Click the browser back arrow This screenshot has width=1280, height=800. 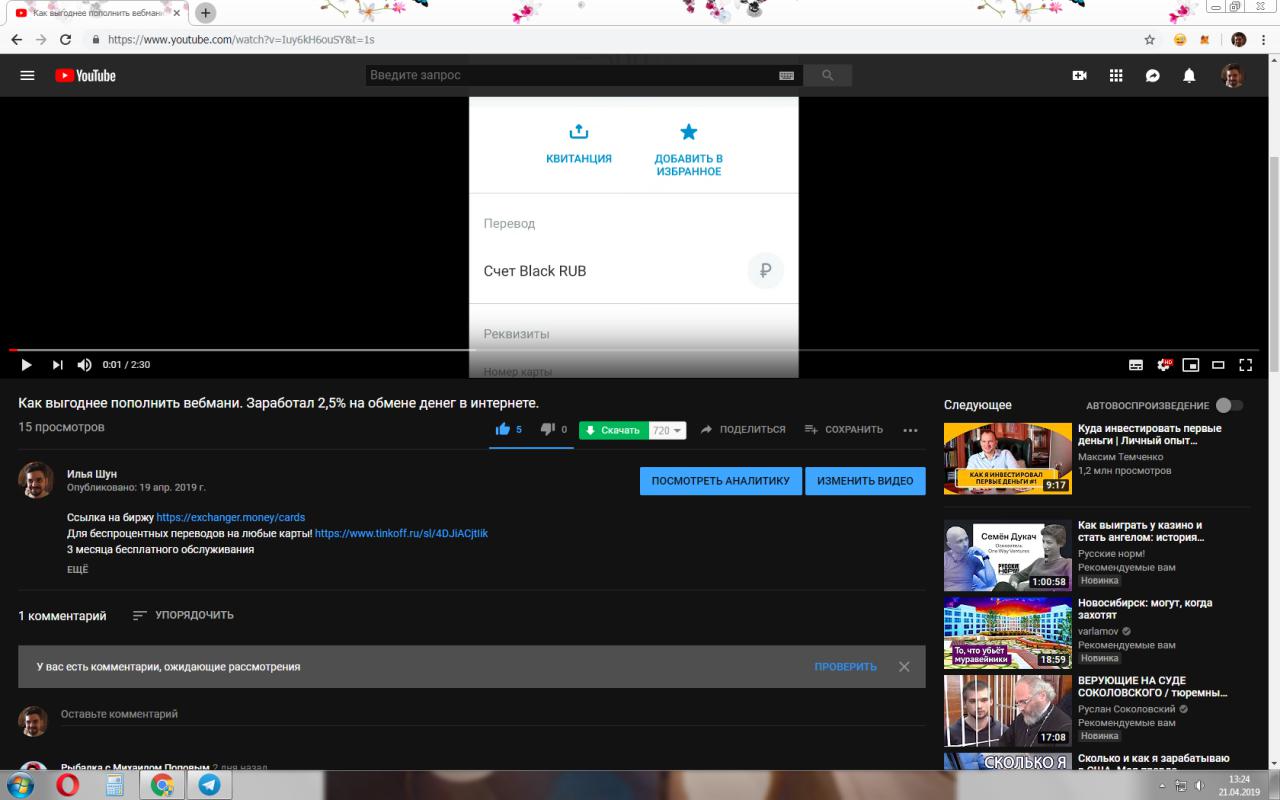pos(16,40)
